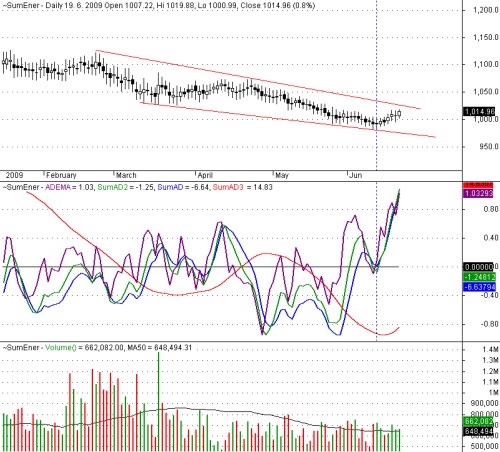Select the SumAD = -6.64 indicator label
This screenshot has width=500, height=452.
(183, 187)
